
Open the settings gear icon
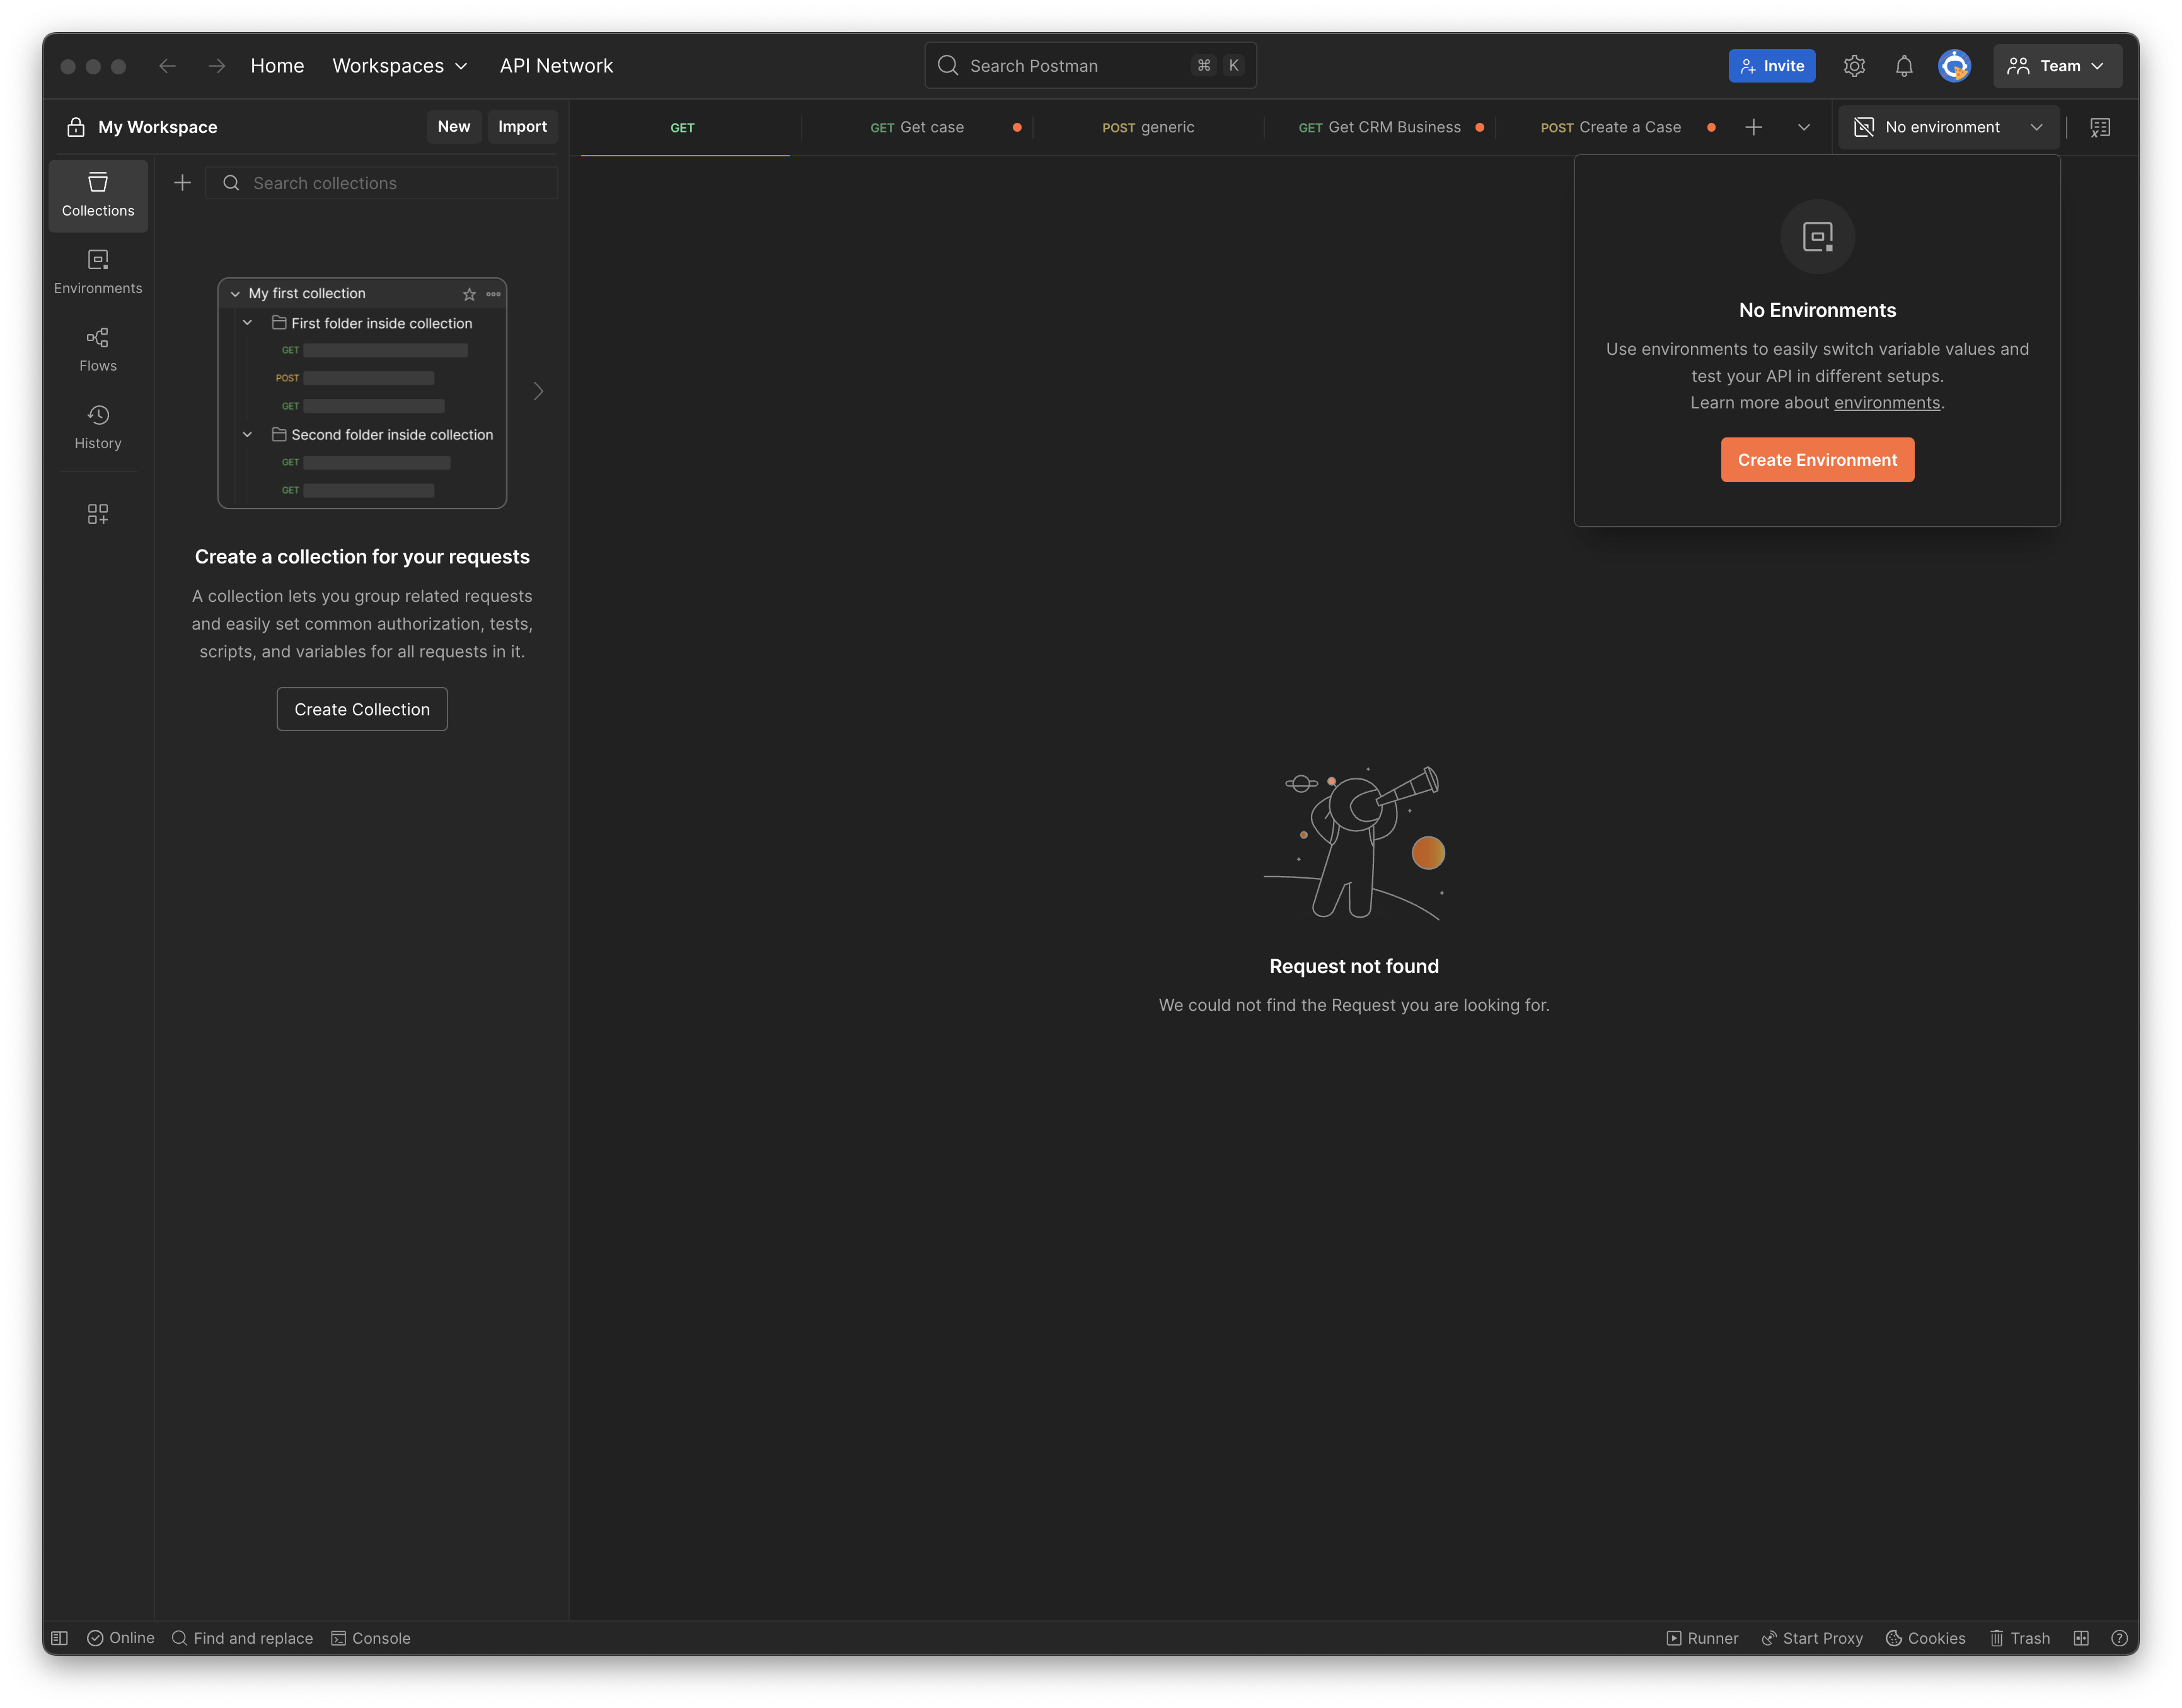[1854, 66]
